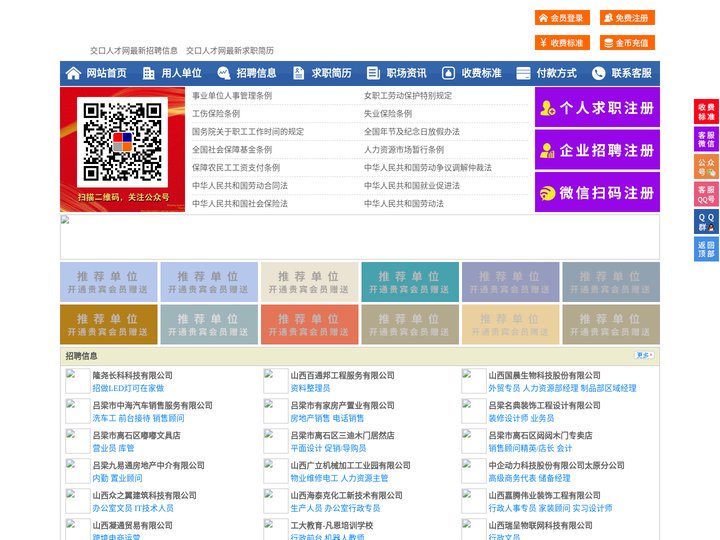This screenshot has width=720, height=540.
Task: Click the logo image beside 隆尧长科科技有限公司
Action: click(x=78, y=381)
